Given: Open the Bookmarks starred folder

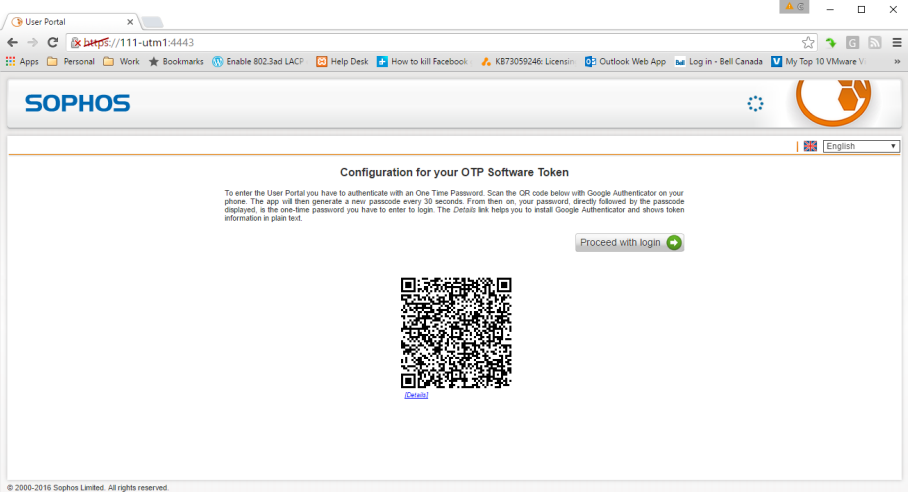Looking at the screenshot, I should point(176,61).
